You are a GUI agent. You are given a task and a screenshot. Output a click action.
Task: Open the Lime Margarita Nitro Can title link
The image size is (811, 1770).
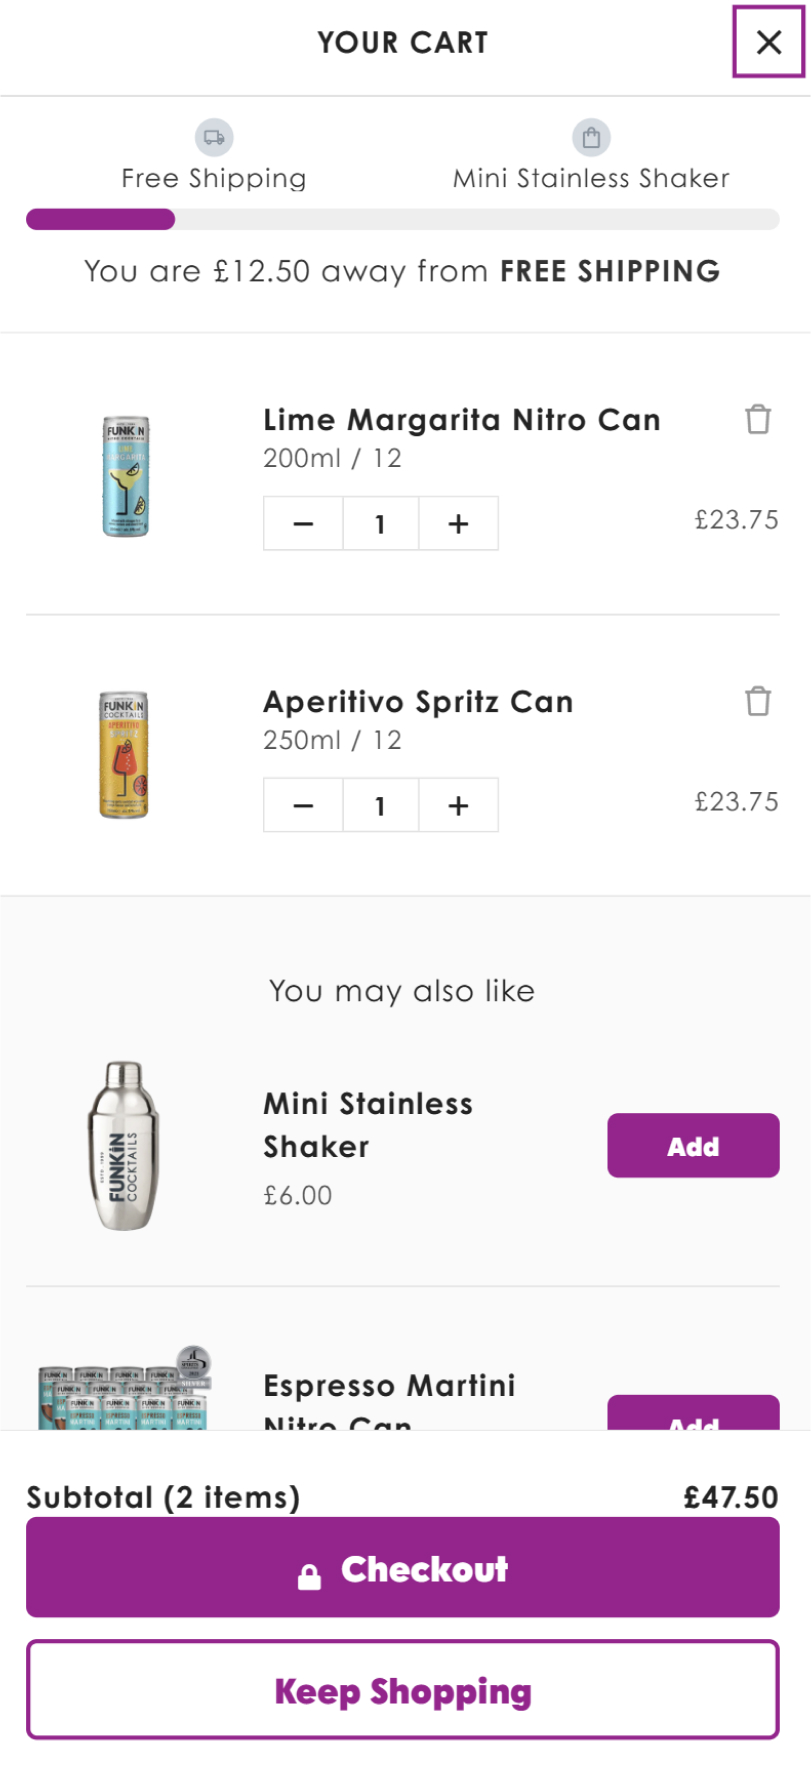point(461,420)
